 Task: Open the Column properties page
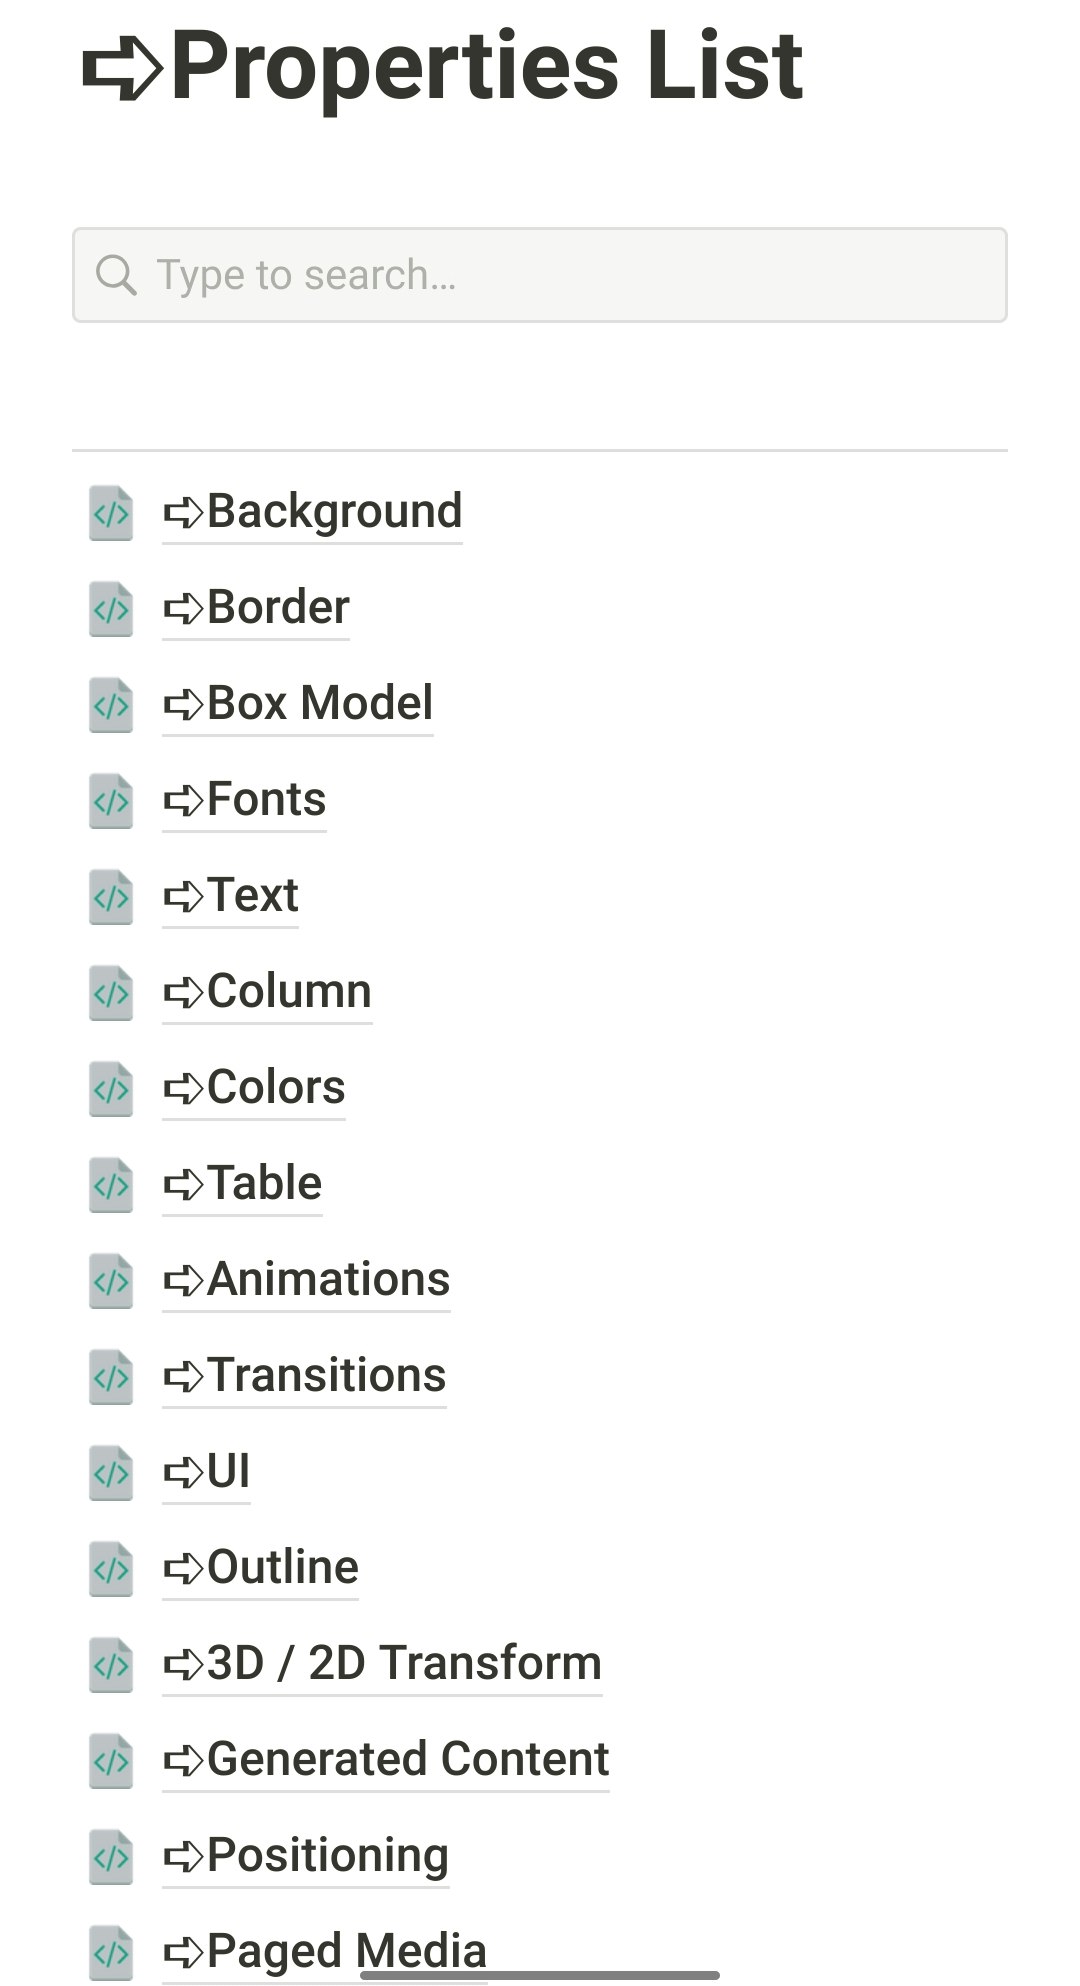[267, 991]
